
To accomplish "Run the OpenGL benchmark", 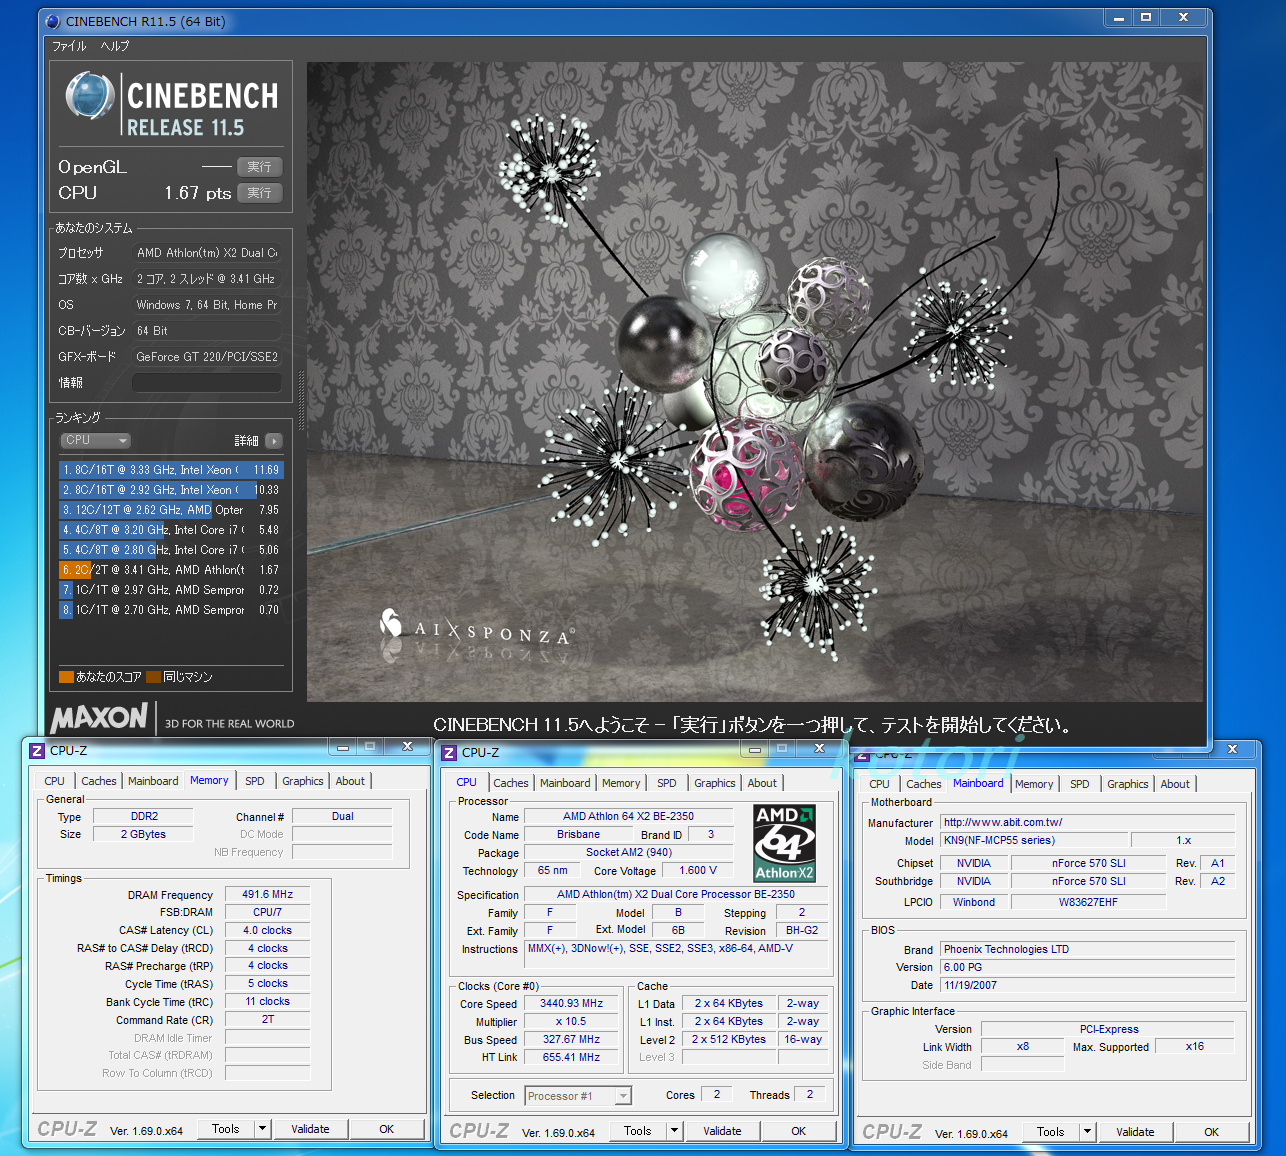I will click(x=260, y=167).
